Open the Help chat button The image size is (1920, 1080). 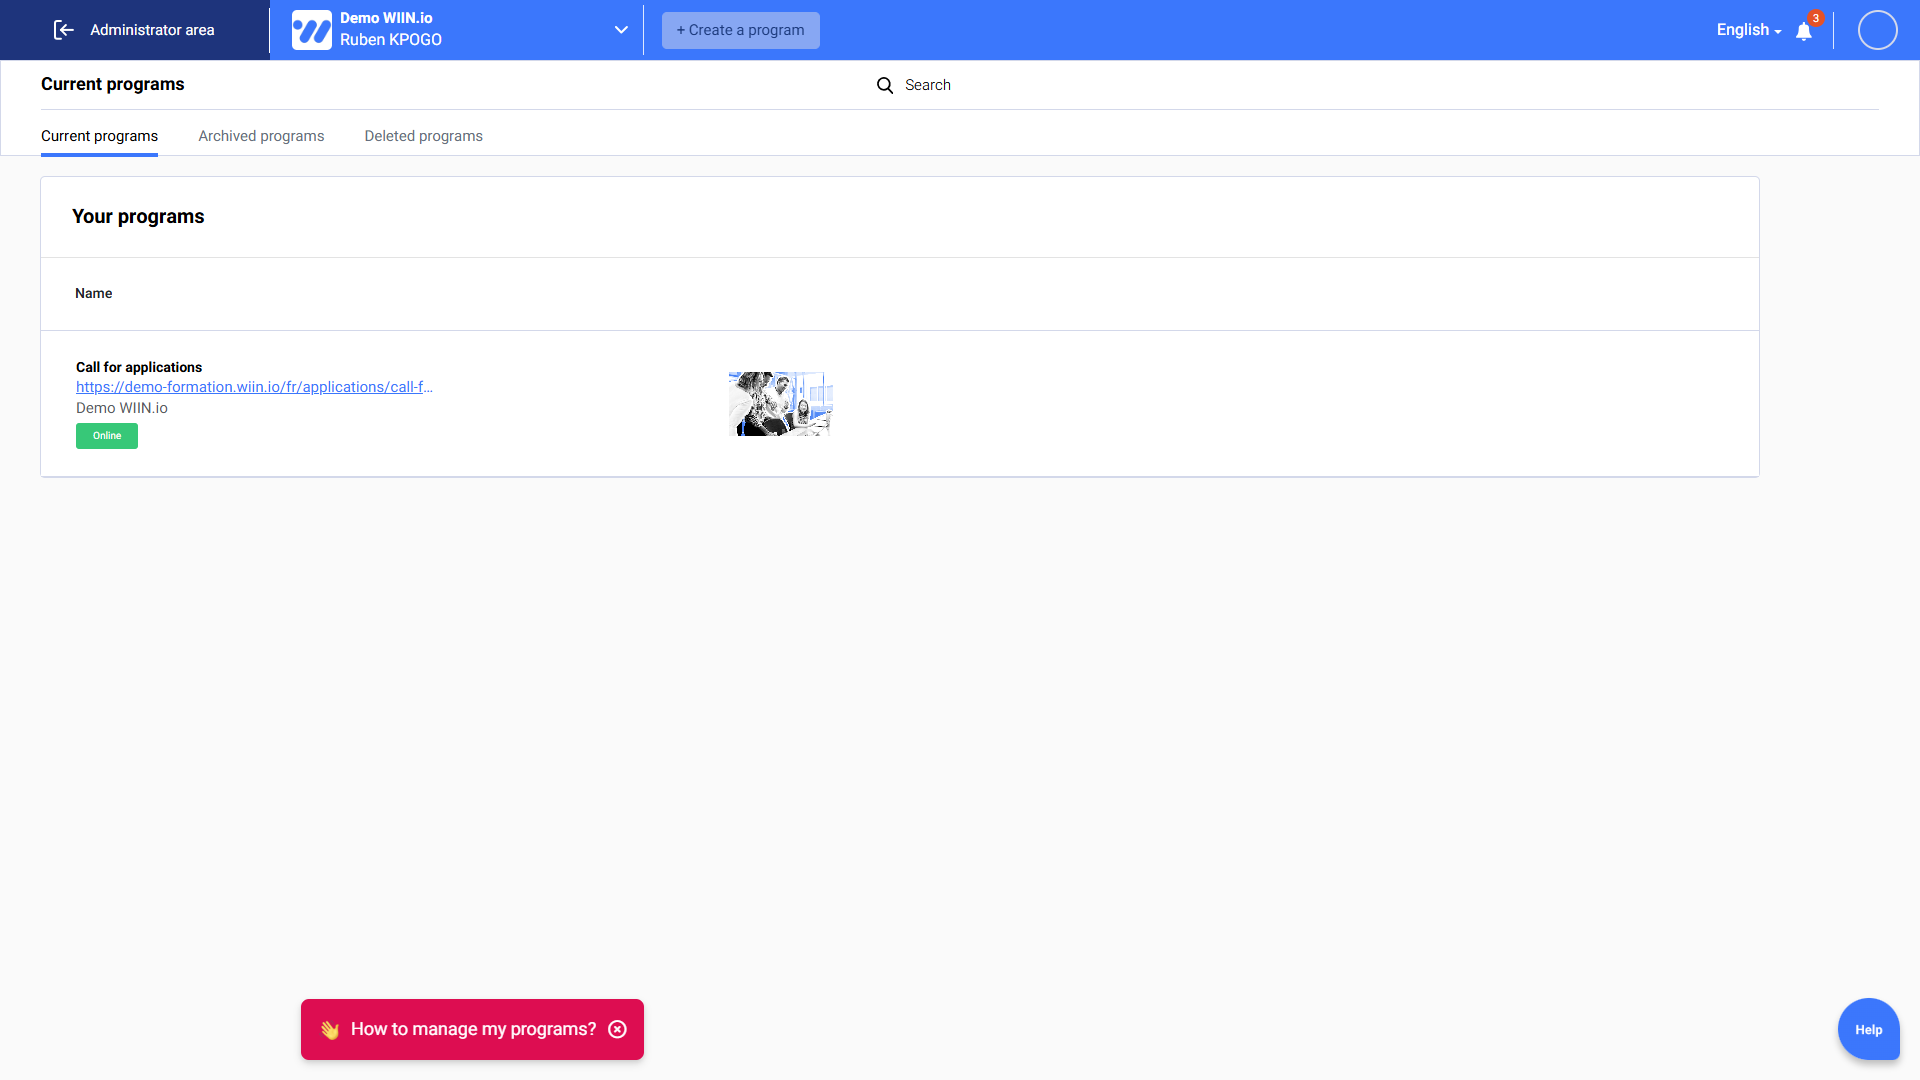point(1868,1029)
